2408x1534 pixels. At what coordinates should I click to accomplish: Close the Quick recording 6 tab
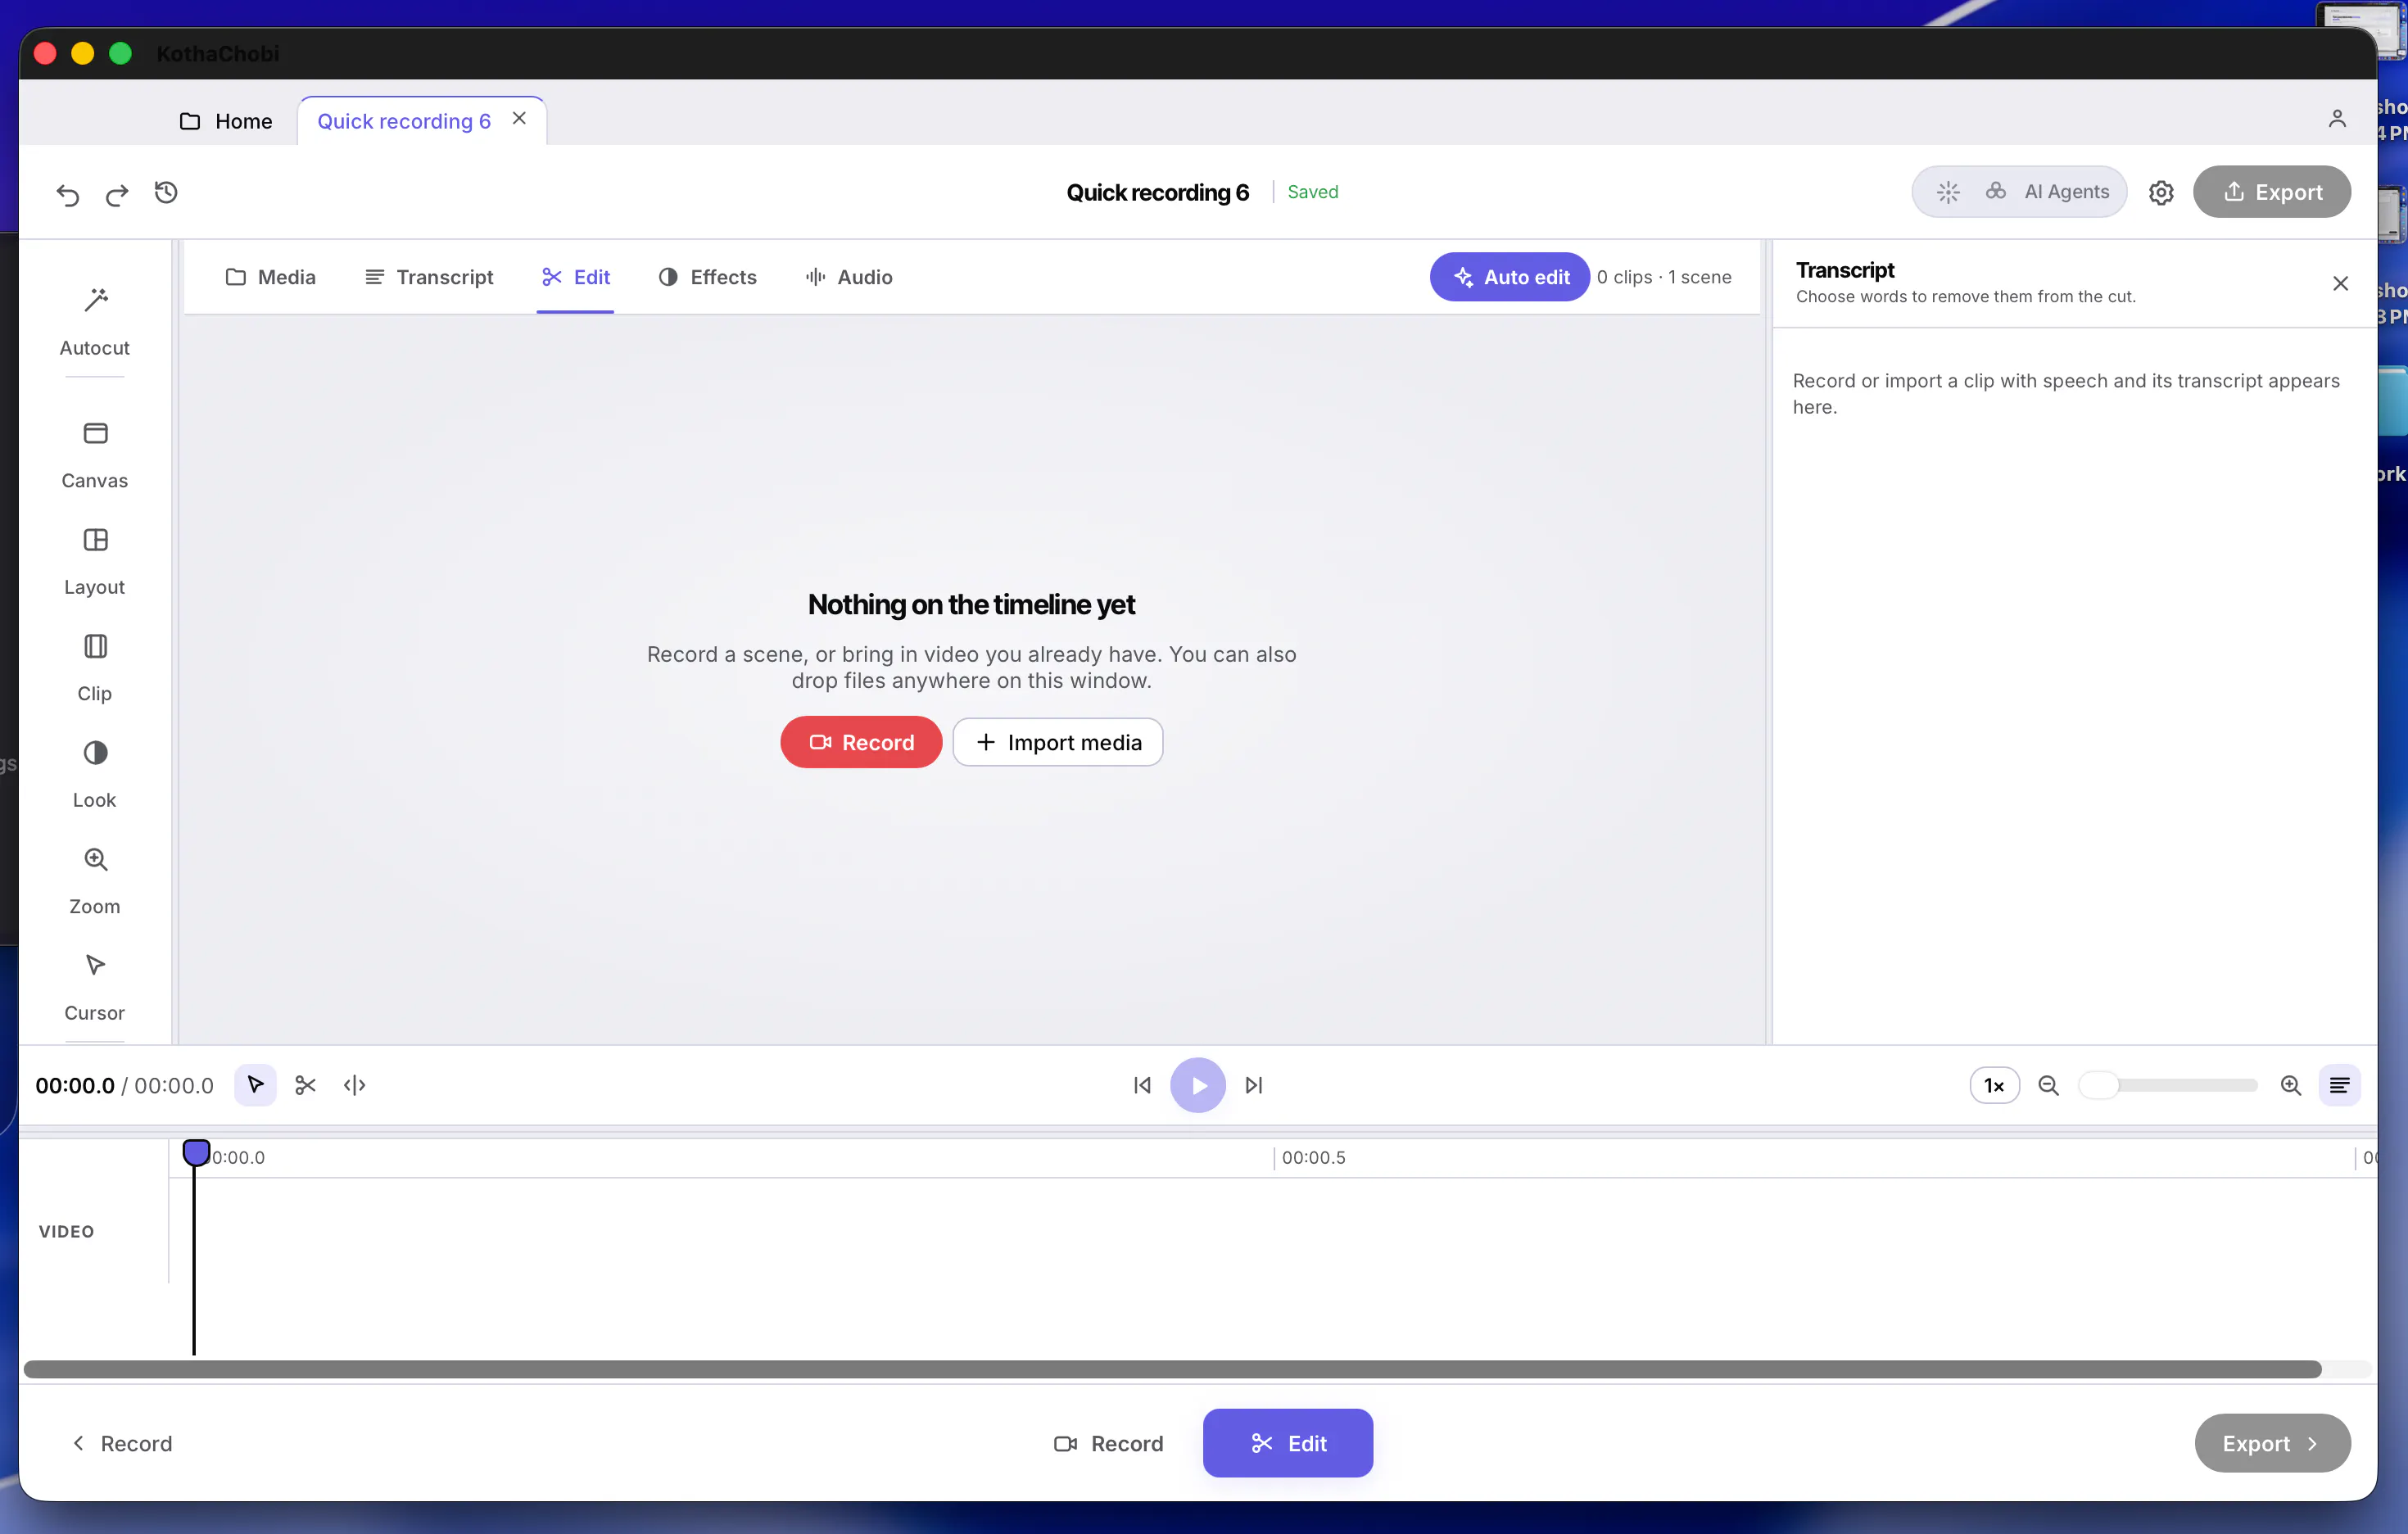point(519,118)
